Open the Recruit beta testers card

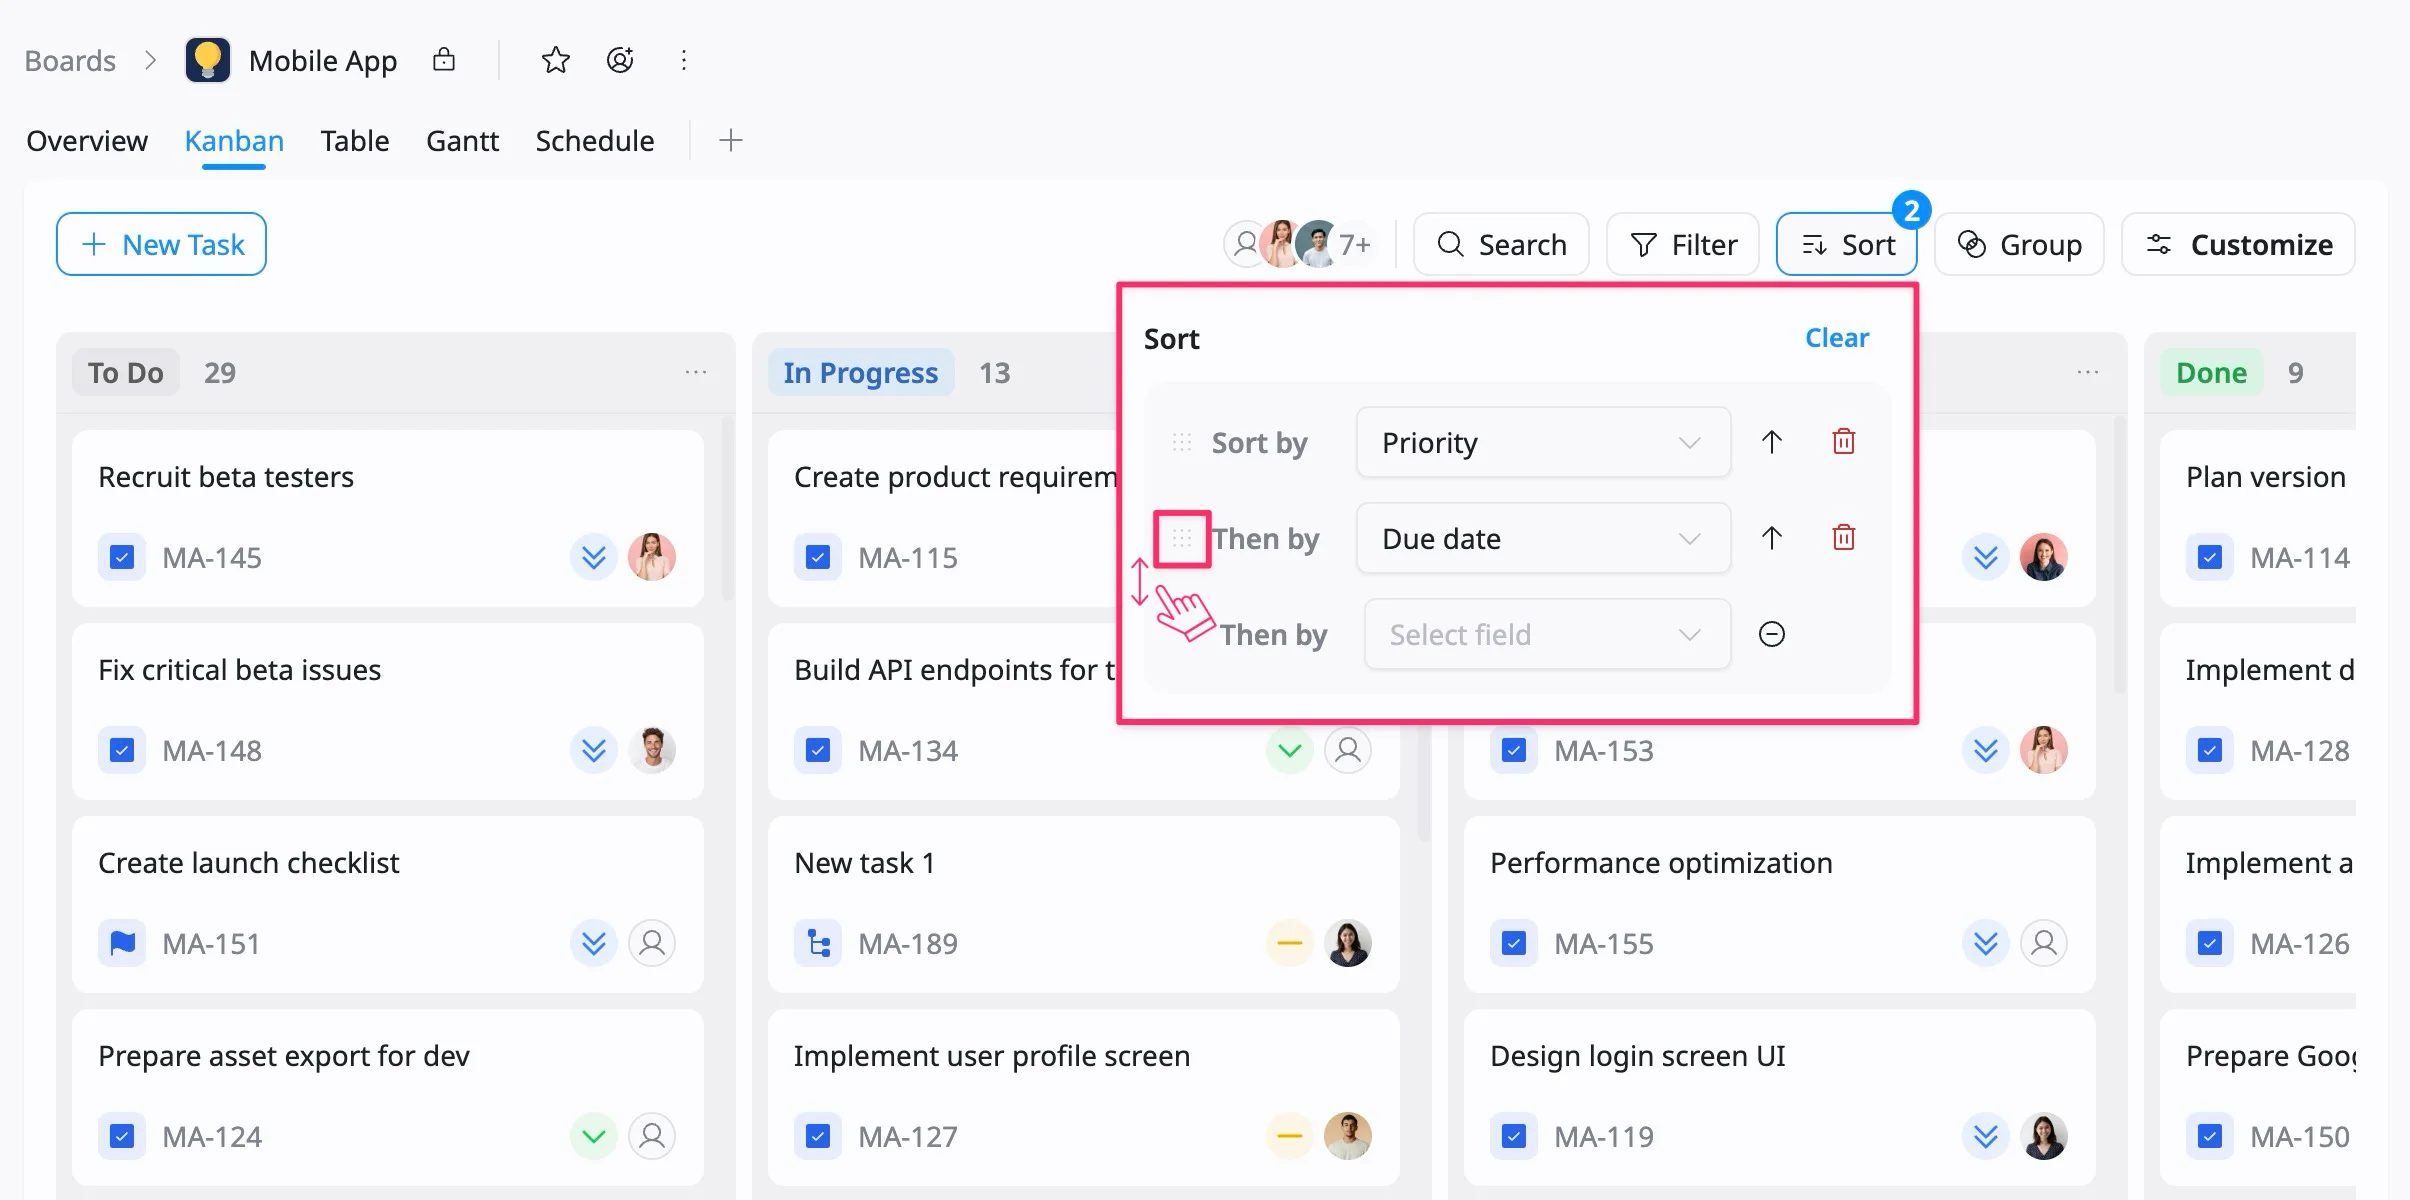[x=388, y=518]
